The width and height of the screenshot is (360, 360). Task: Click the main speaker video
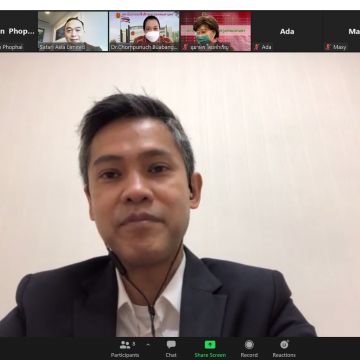(180, 195)
